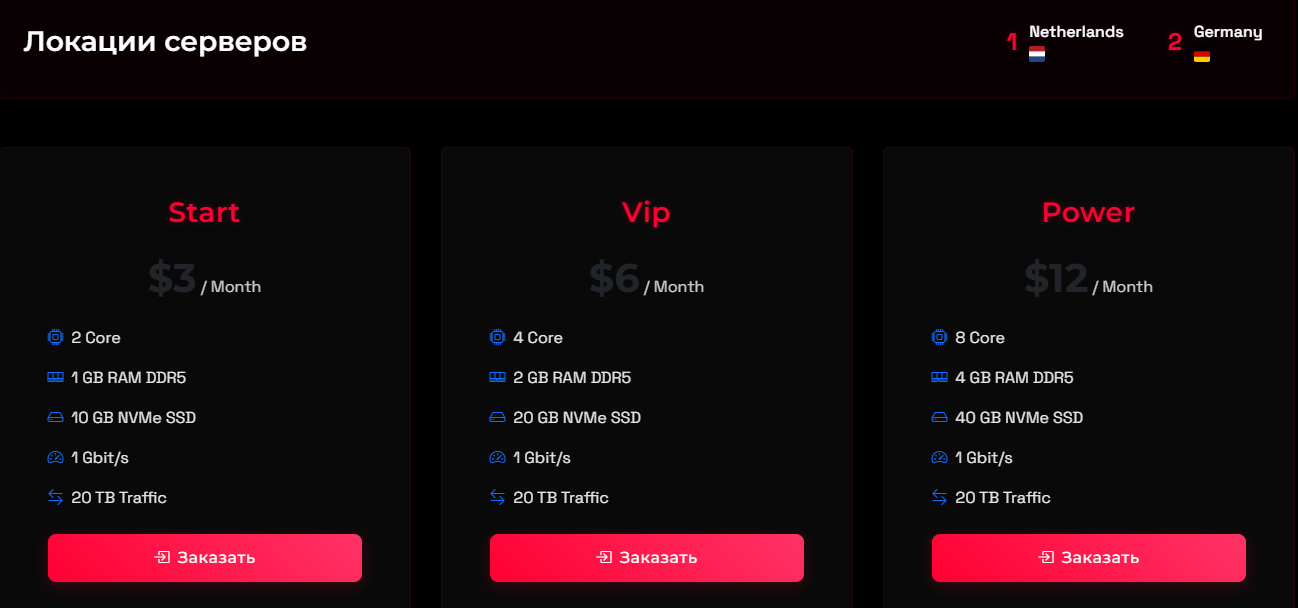Click the Power plan title
1298x608 pixels.
point(1088,212)
